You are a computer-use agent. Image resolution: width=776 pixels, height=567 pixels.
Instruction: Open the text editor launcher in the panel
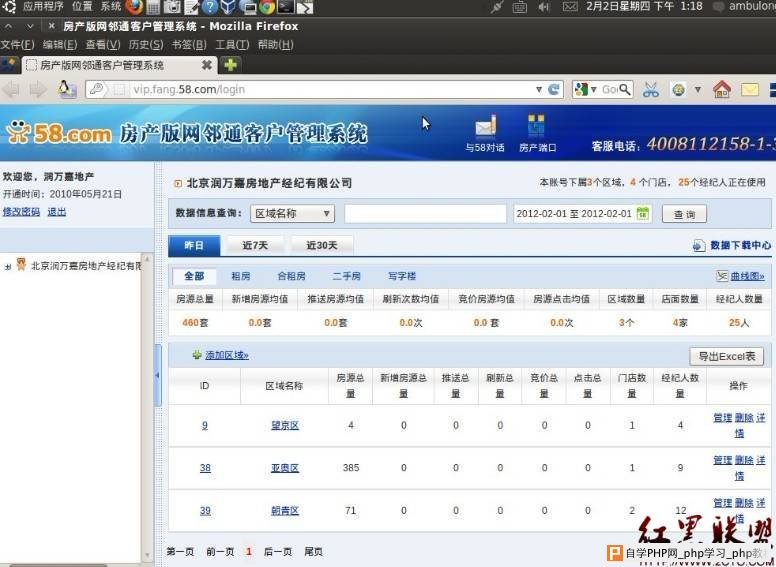(192, 7)
